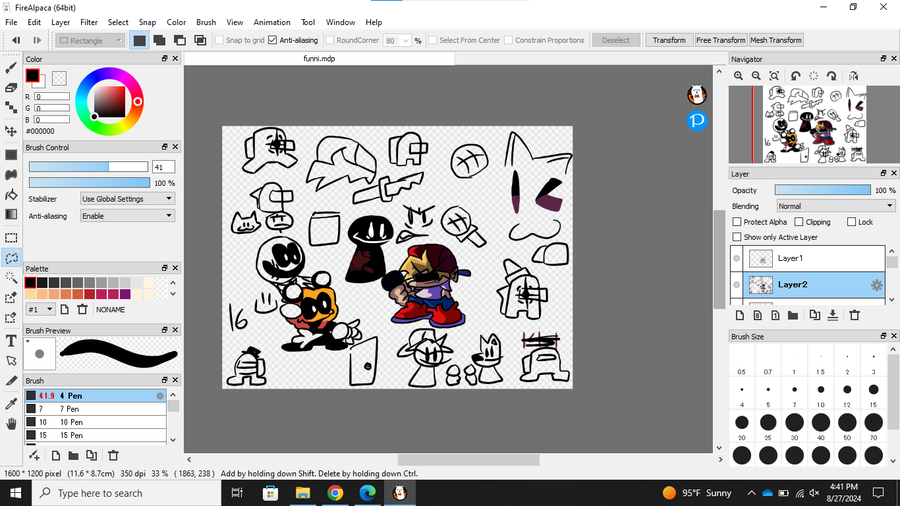Open settings gear for 4 Pen brush
The width and height of the screenshot is (900, 506).
click(x=160, y=396)
